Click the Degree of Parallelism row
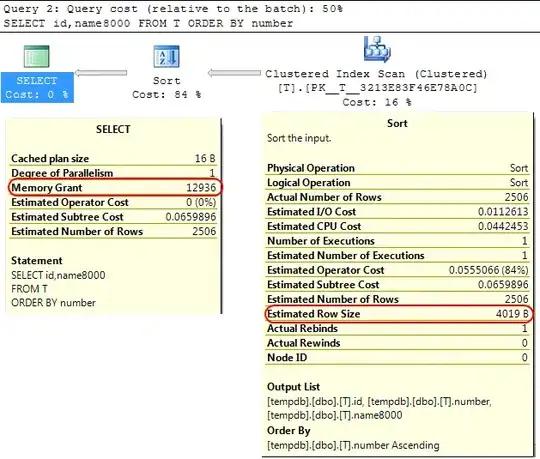540x459 pixels. (114, 173)
